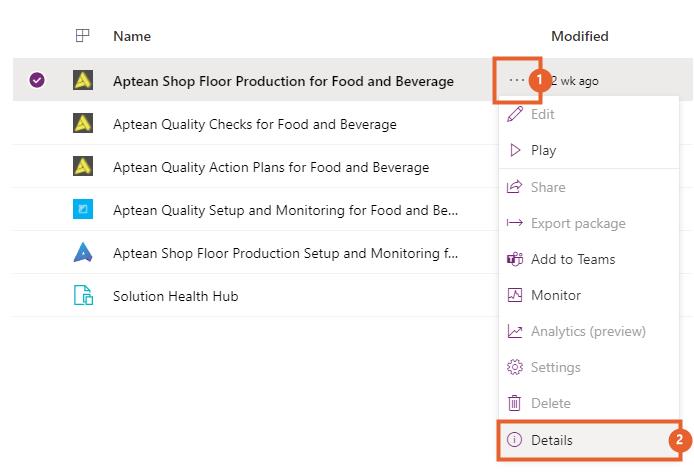The image size is (694, 472).
Task: Click the Aptean Shop Floor Production app icon
Action: pyautogui.click(x=83, y=80)
